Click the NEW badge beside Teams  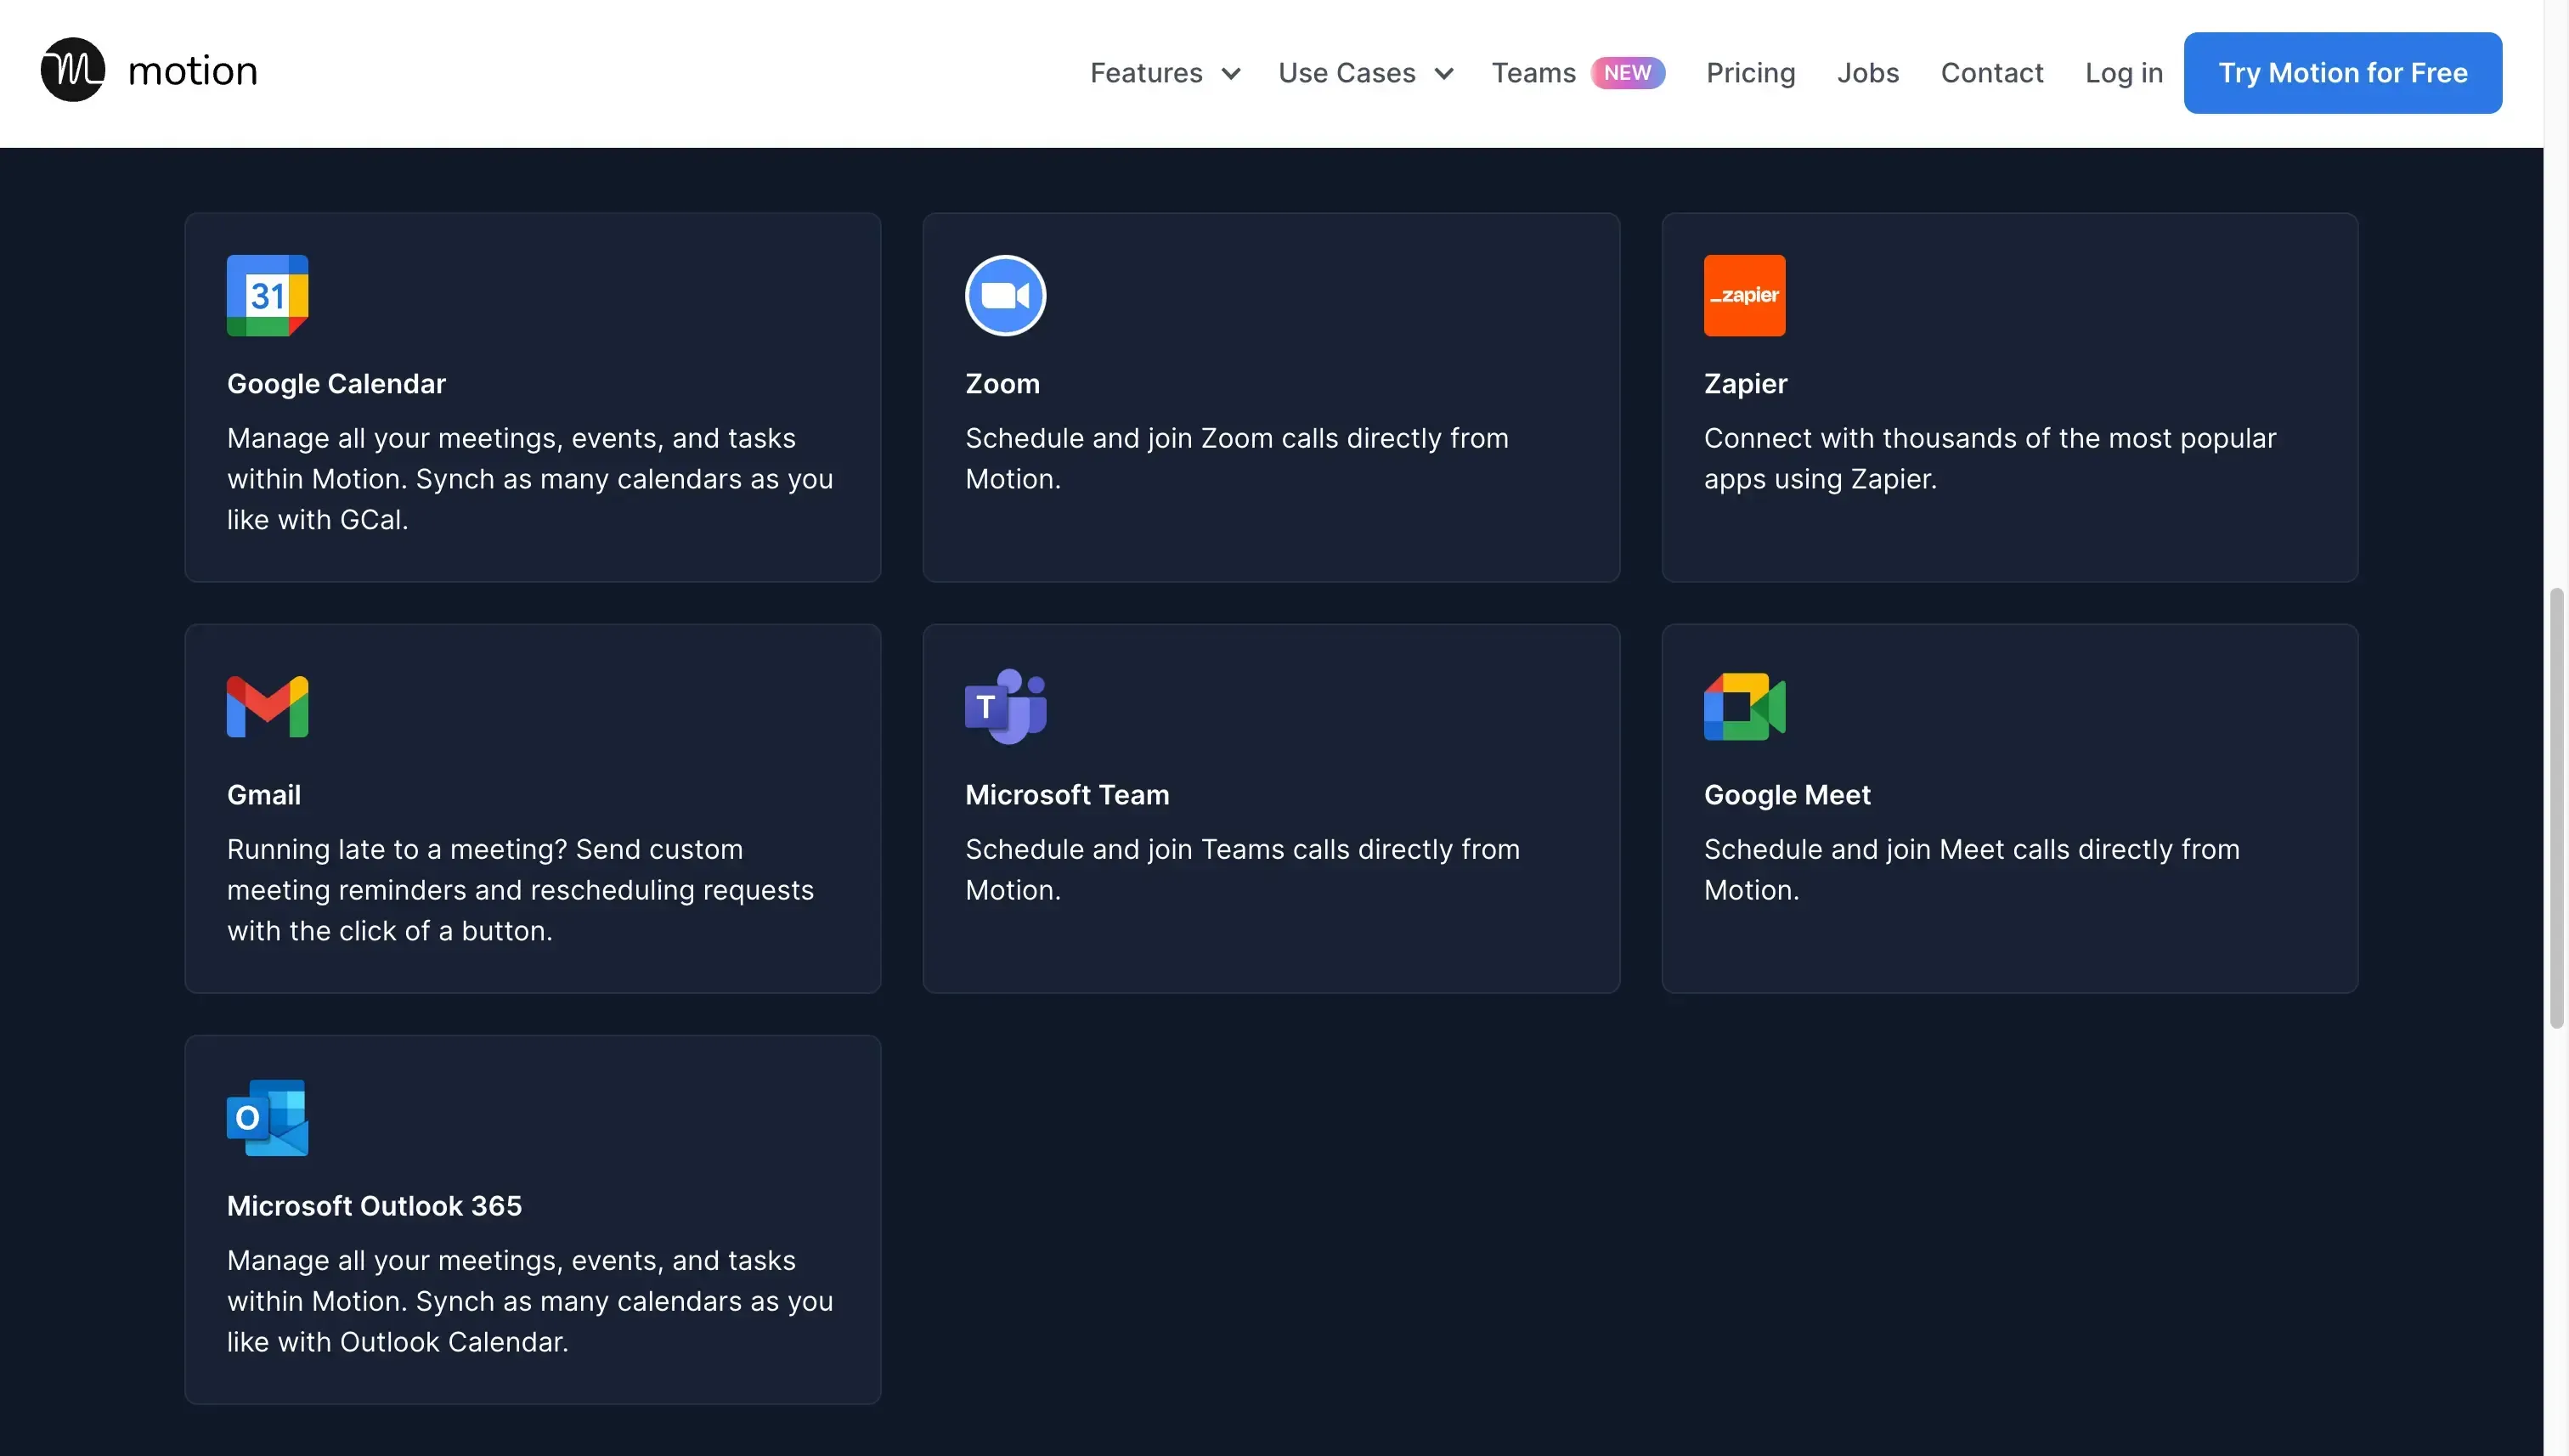pos(1628,72)
